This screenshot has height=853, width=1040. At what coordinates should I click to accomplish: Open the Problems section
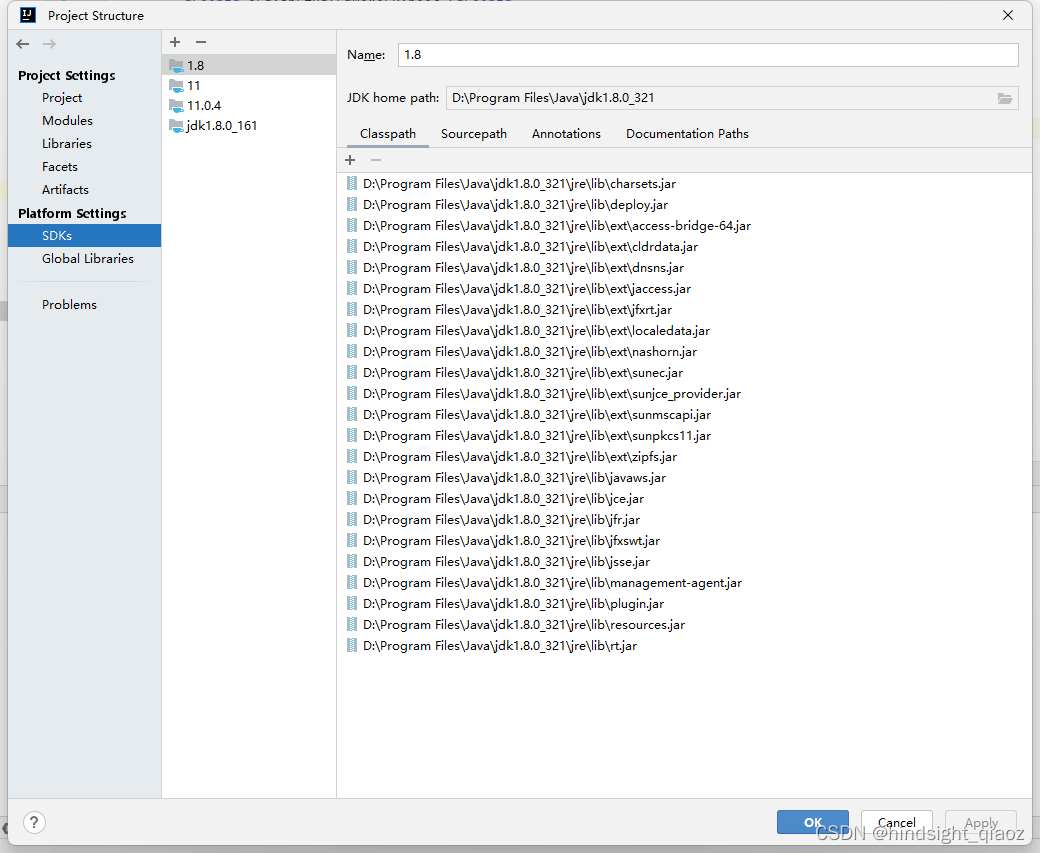[69, 304]
